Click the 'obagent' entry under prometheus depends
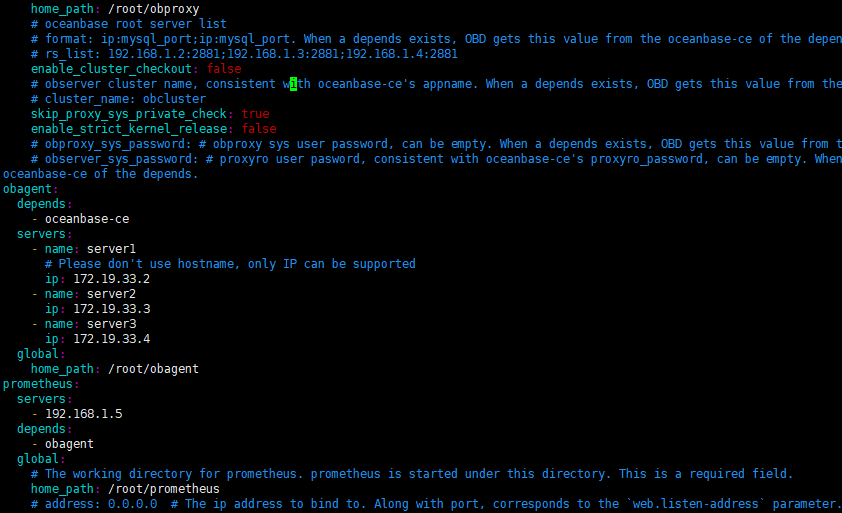The width and height of the screenshot is (842, 513). (x=69, y=444)
